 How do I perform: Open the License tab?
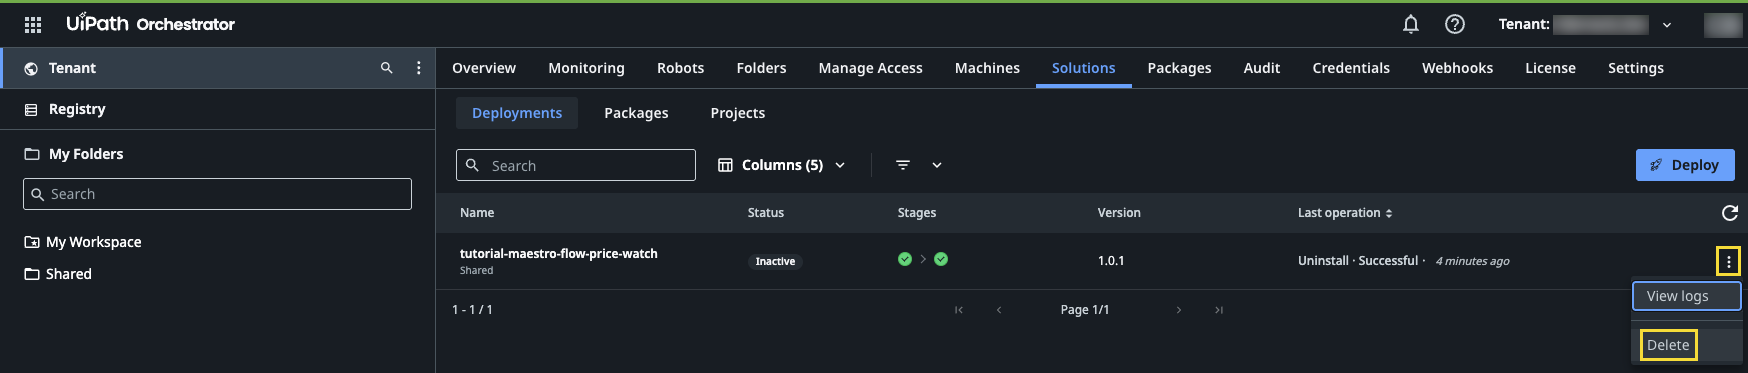coord(1550,68)
